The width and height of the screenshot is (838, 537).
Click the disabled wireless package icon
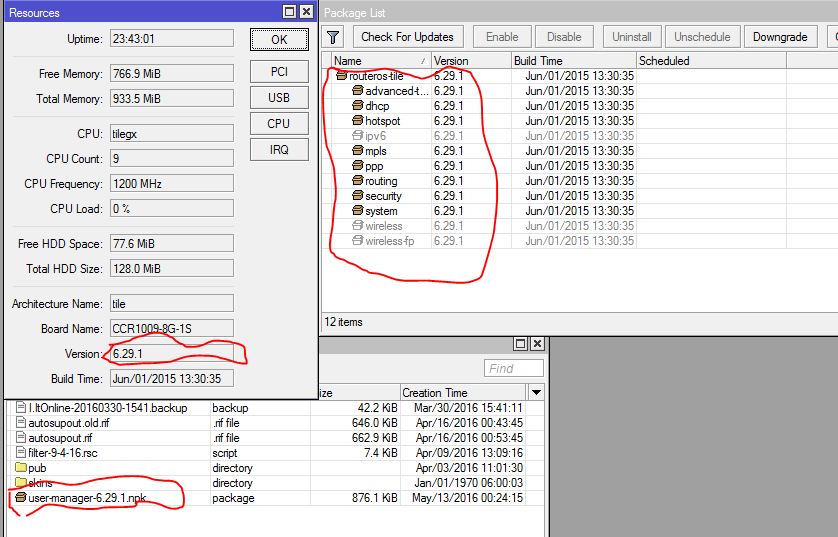point(358,225)
